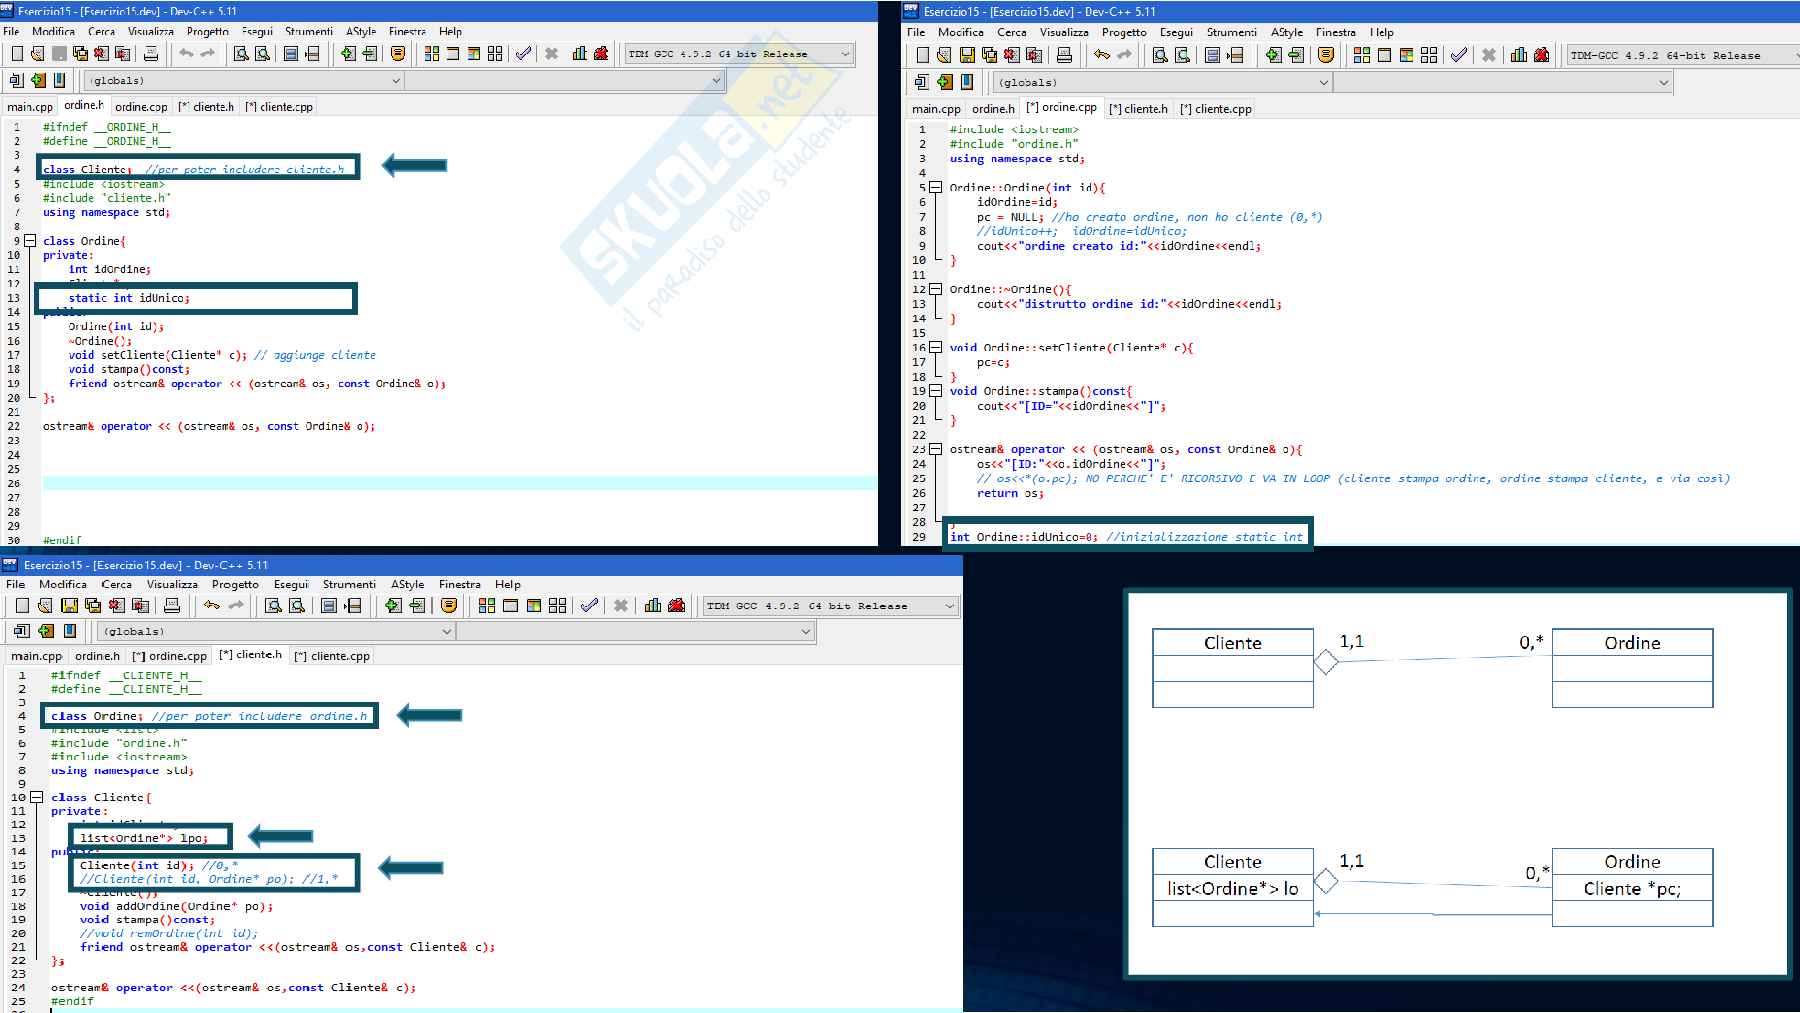This screenshot has width=1800, height=1013.
Task: Open the Esegui menu in the cliente.h window
Action: (291, 584)
